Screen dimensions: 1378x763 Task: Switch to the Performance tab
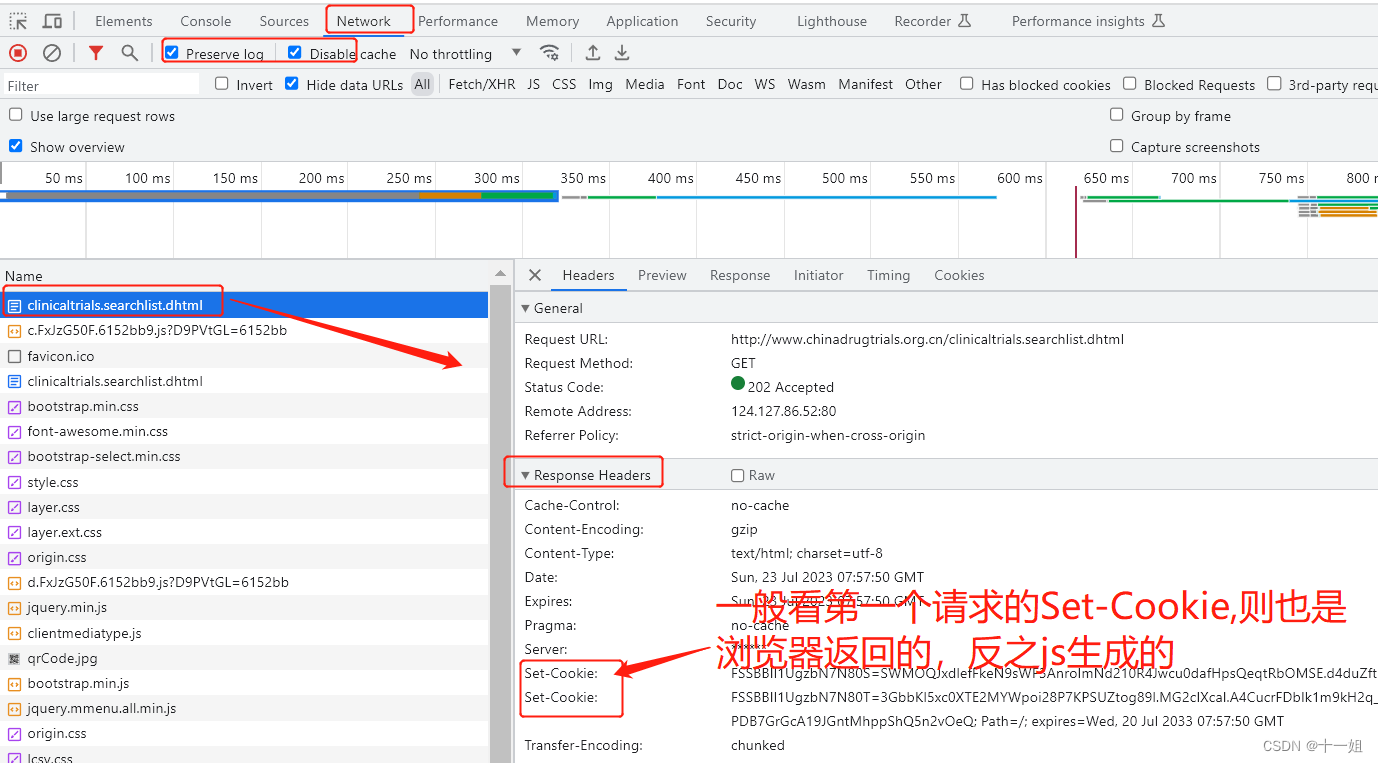tap(458, 21)
